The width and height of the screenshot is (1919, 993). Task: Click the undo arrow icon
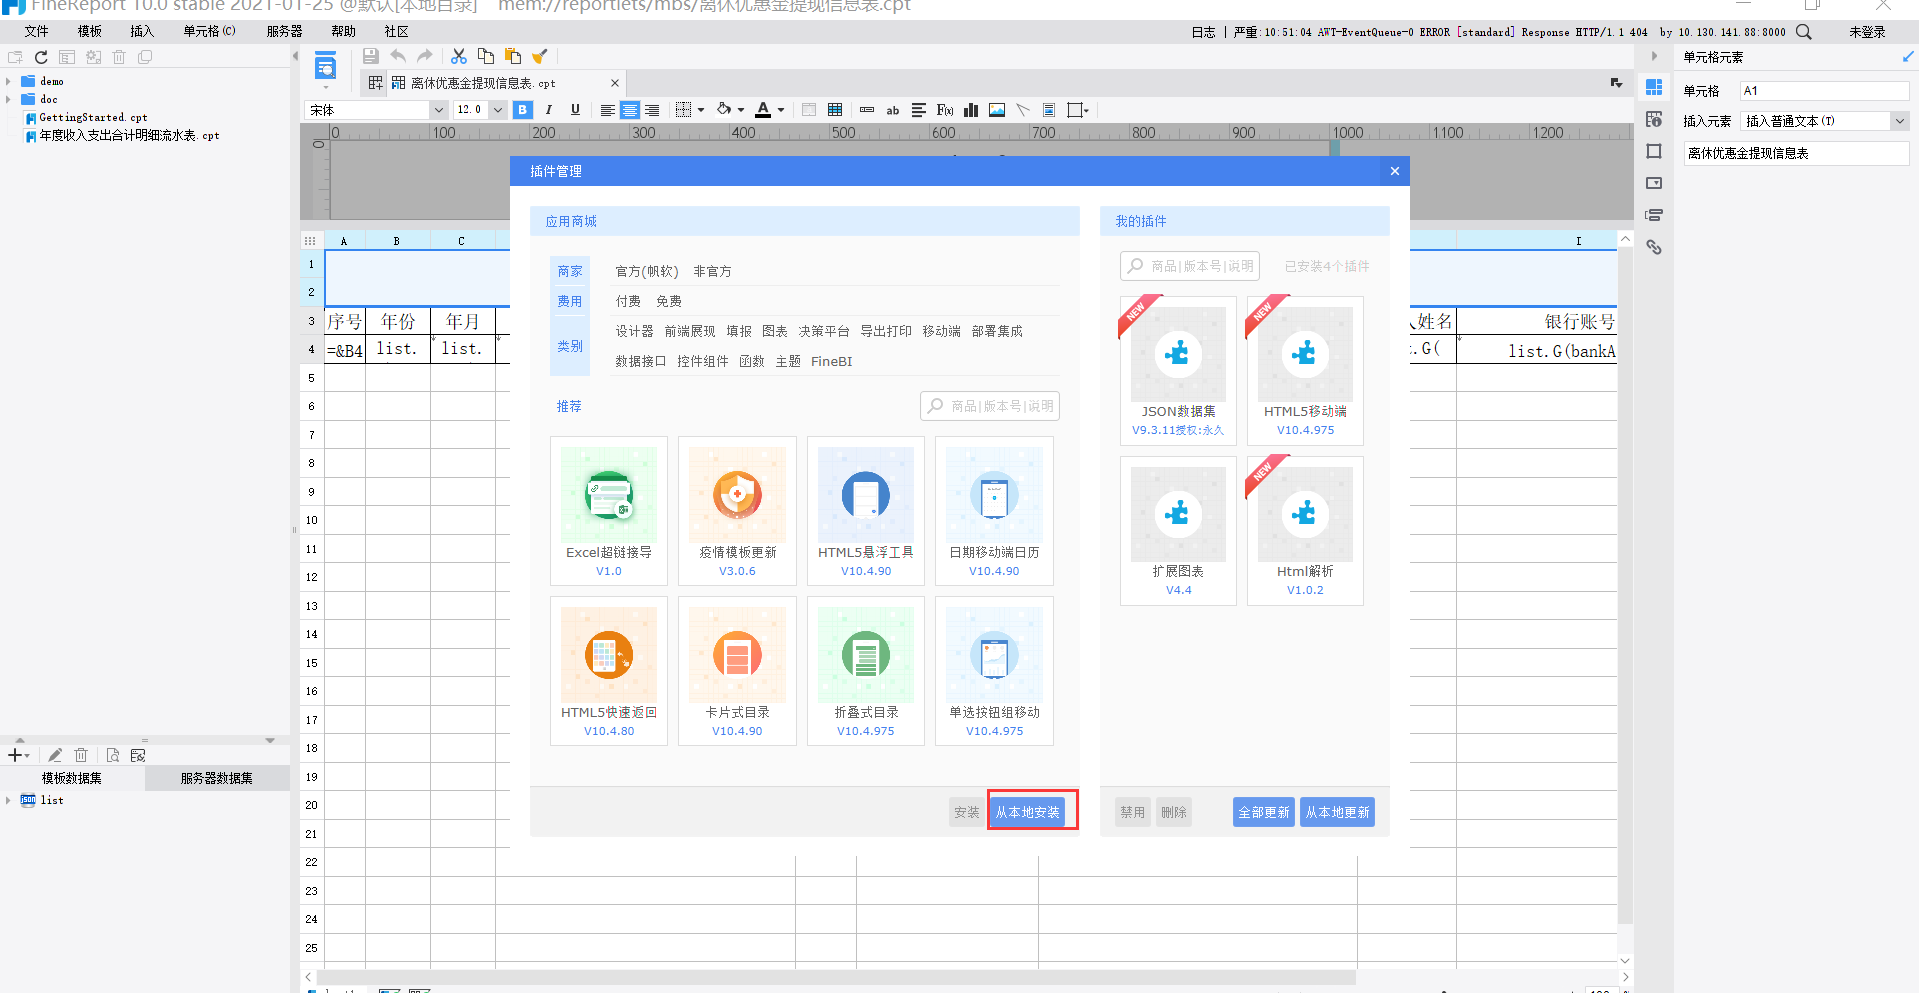pyautogui.click(x=398, y=56)
